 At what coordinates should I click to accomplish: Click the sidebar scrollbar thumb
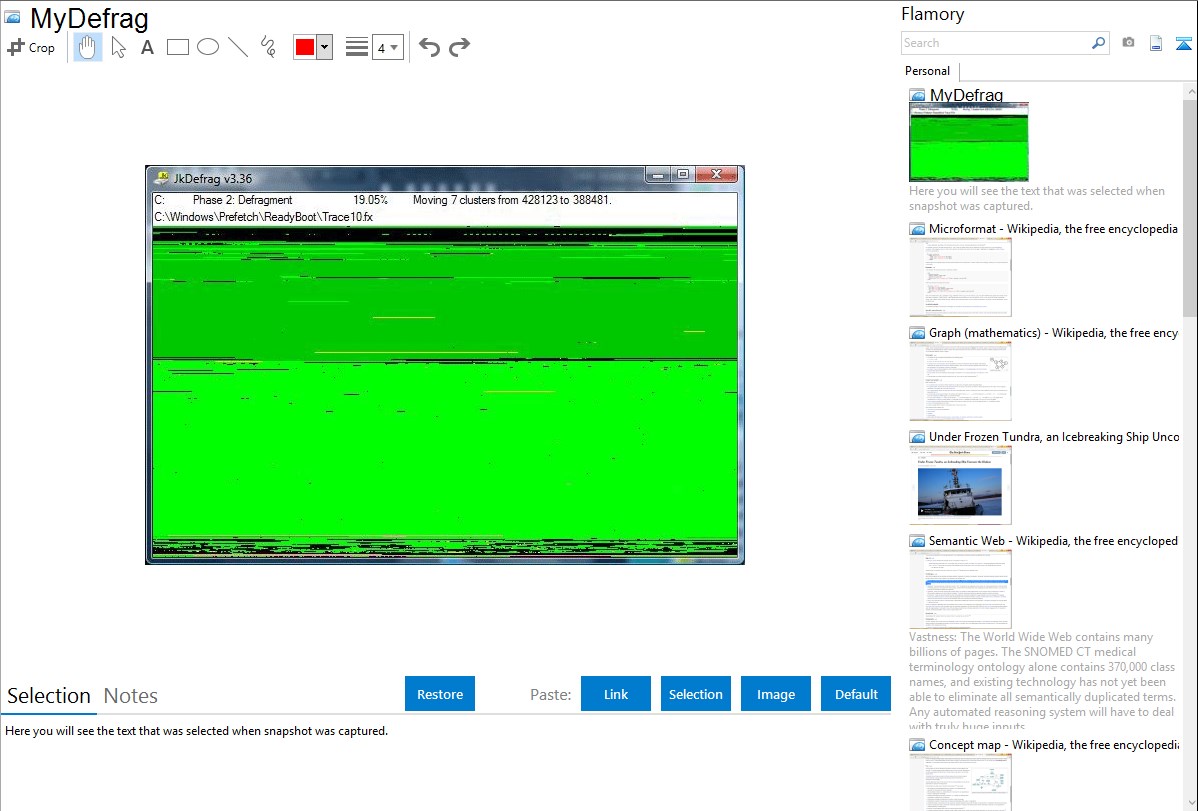click(x=1190, y=206)
